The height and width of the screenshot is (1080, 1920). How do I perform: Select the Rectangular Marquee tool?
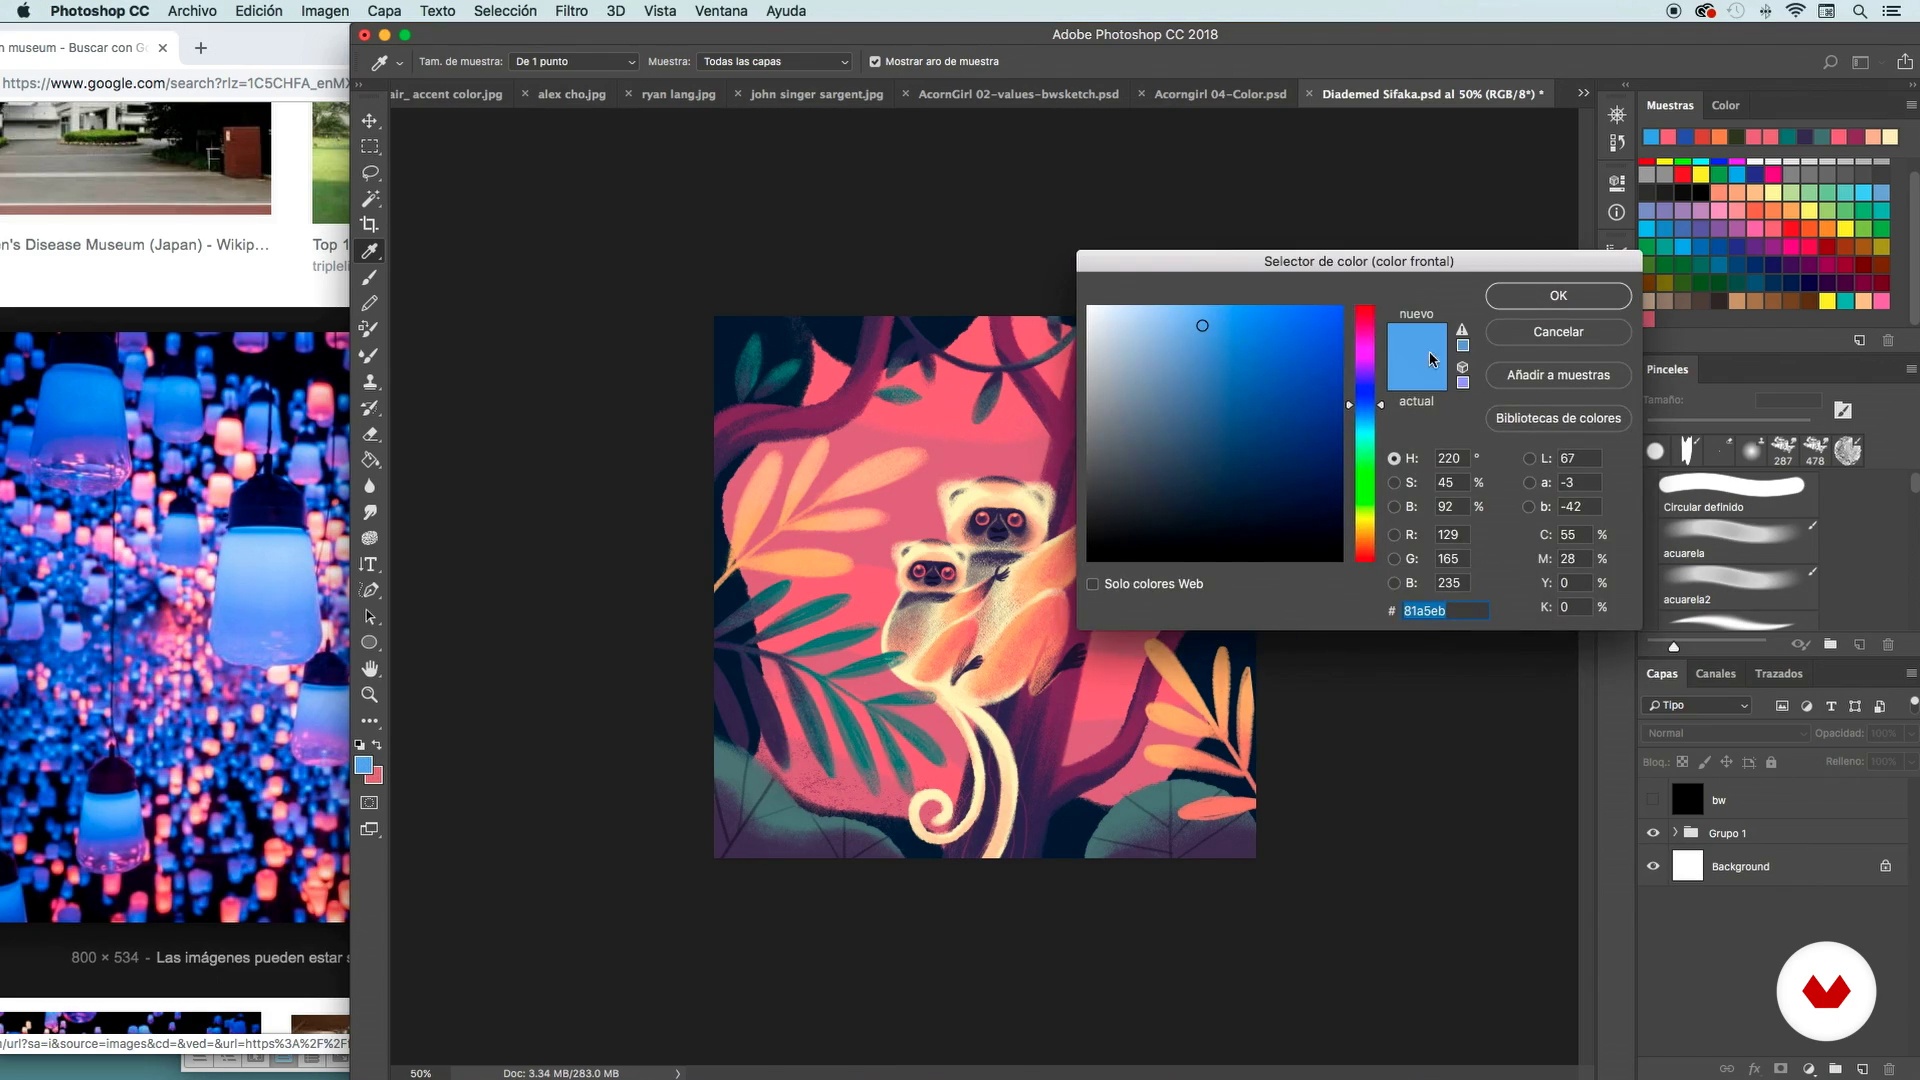point(370,146)
